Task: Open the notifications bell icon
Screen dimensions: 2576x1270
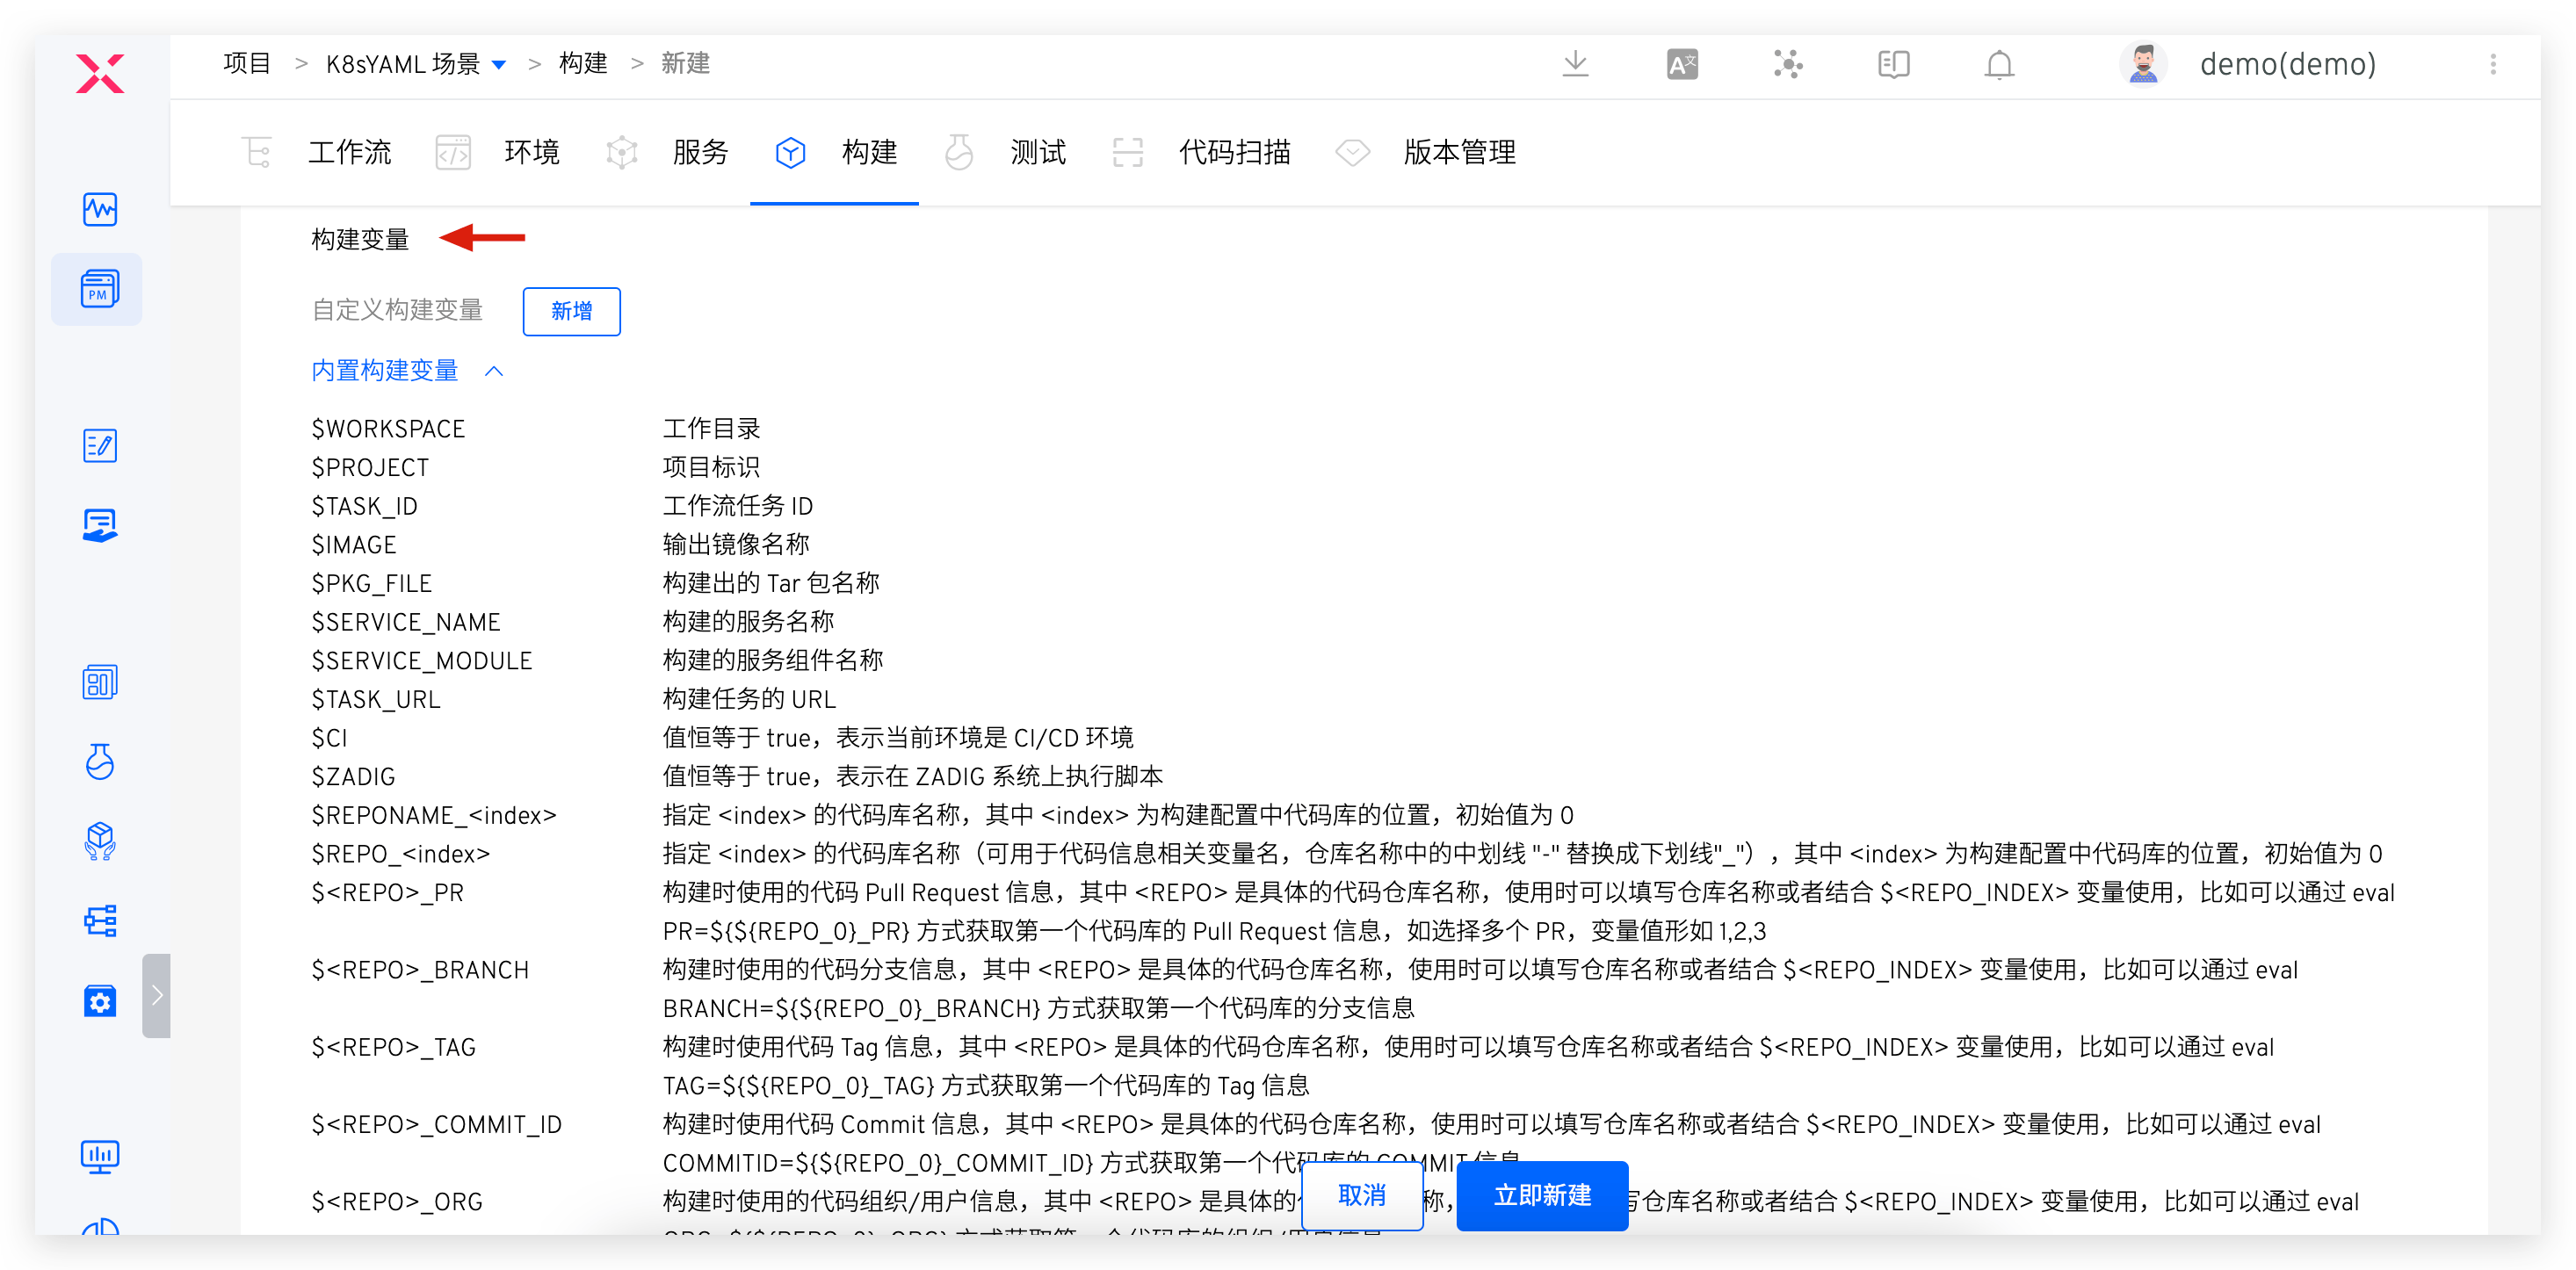Action: point(1999,65)
